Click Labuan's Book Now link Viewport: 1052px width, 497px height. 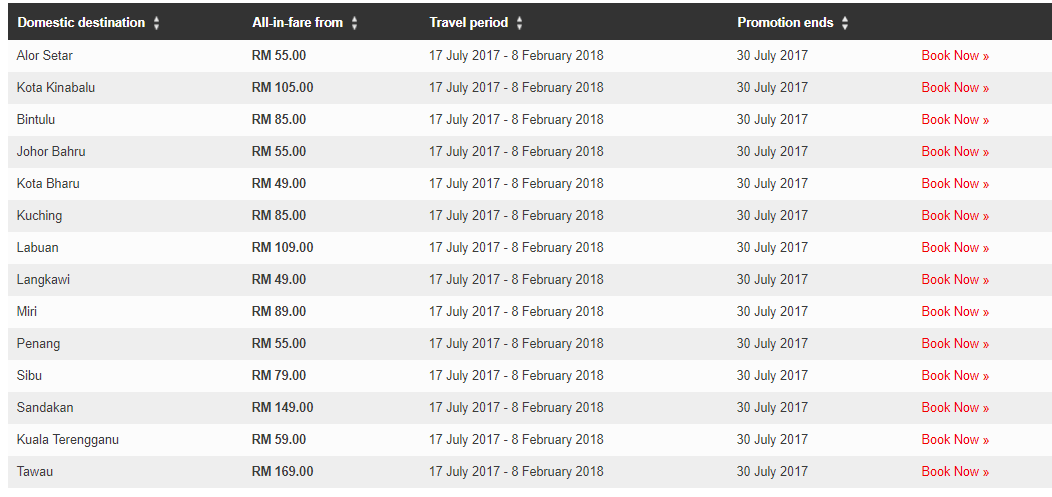pyautogui.click(x=954, y=248)
